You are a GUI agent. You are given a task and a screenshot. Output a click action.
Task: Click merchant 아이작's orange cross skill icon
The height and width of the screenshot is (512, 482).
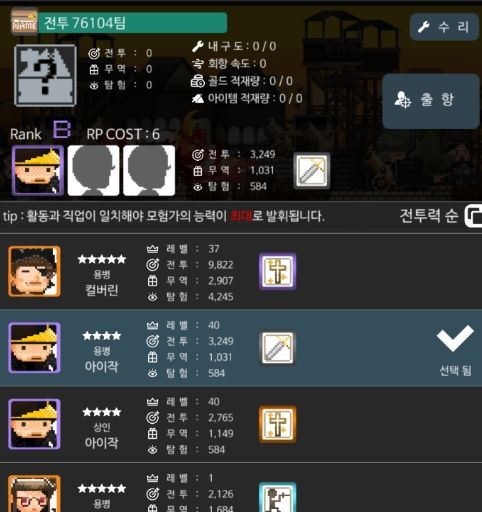pos(278,424)
